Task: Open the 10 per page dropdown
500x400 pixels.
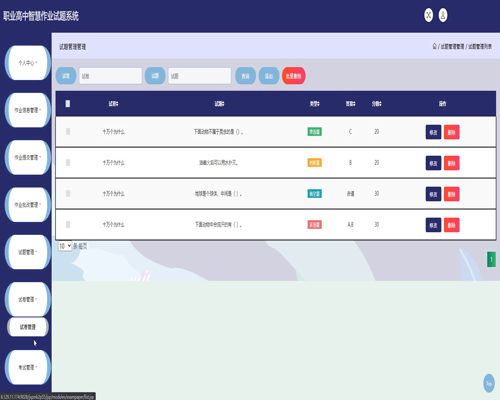Action: [x=65, y=246]
